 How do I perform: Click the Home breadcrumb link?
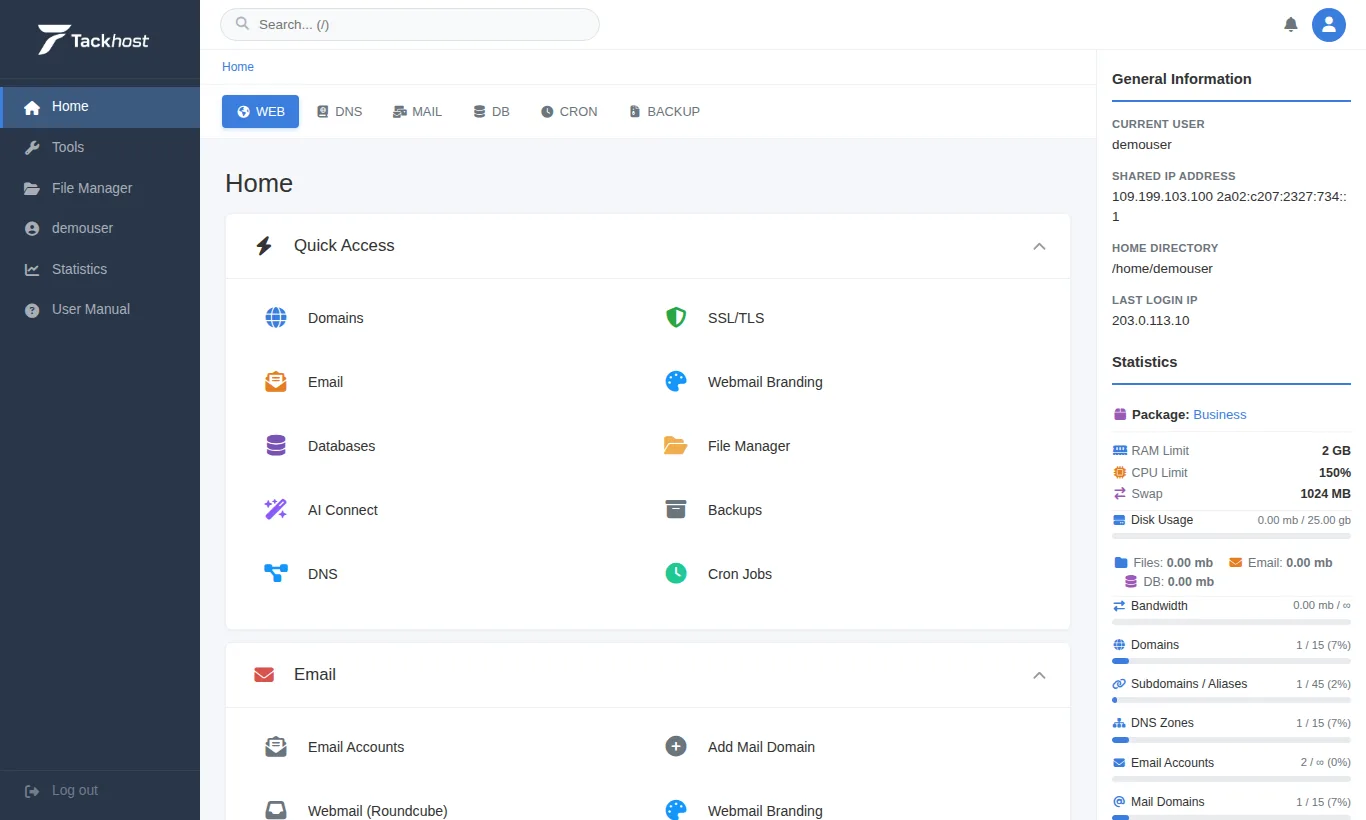pyautogui.click(x=238, y=67)
